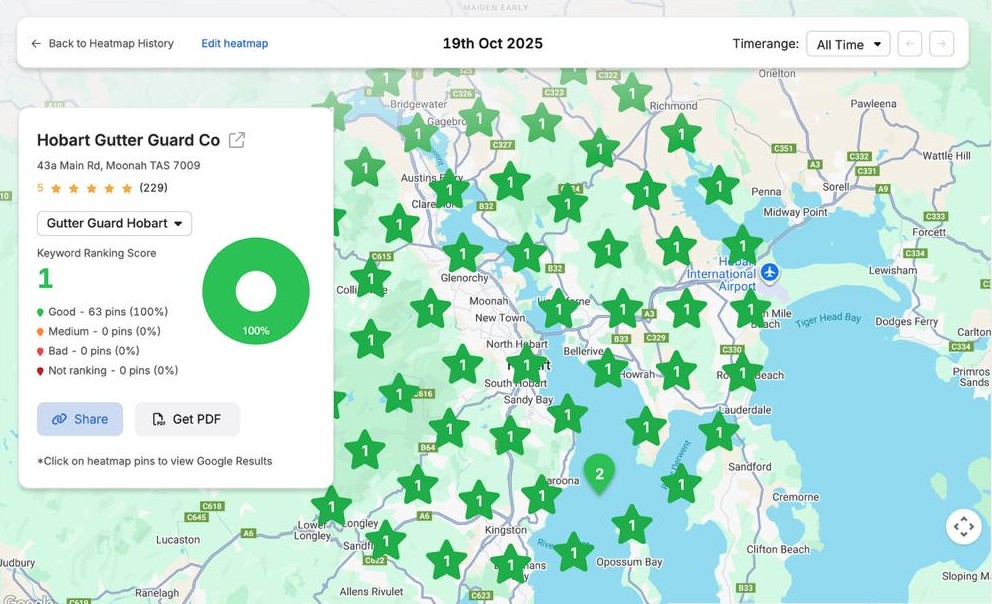
Task: Open the All Time timerange dropdown
Action: click(848, 44)
